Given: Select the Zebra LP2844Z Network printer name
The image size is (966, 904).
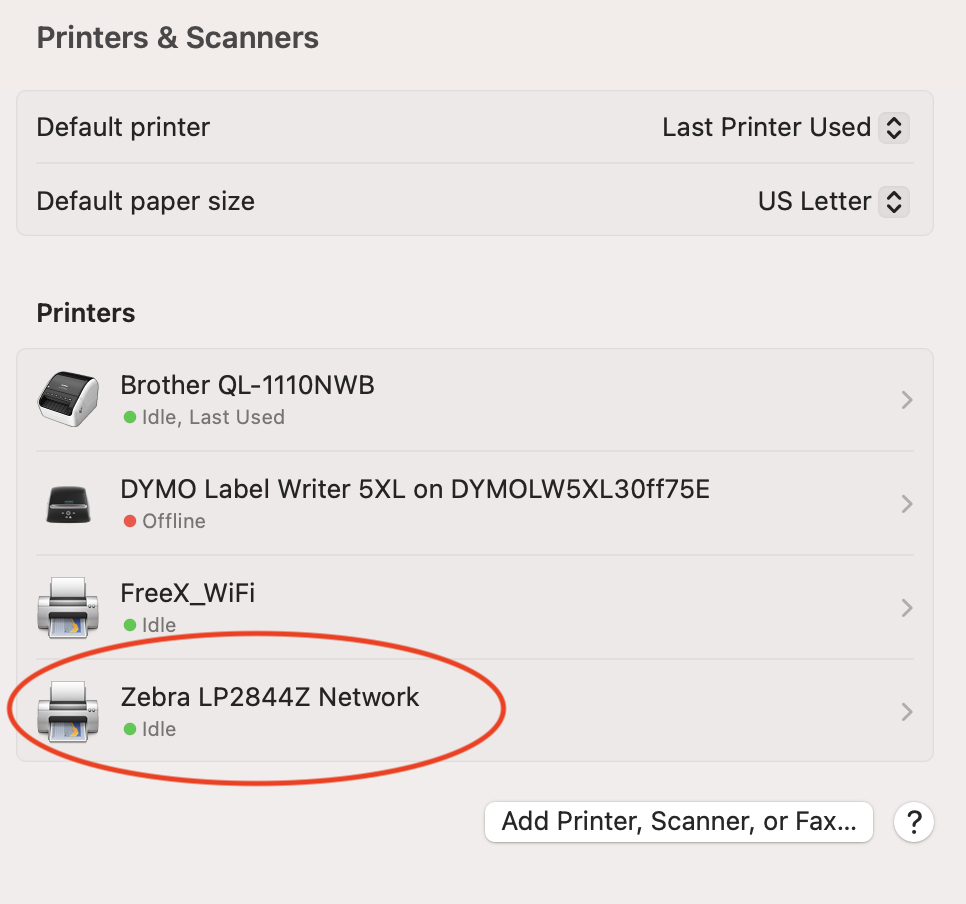Looking at the screenshot, I should tap(270, 697).
